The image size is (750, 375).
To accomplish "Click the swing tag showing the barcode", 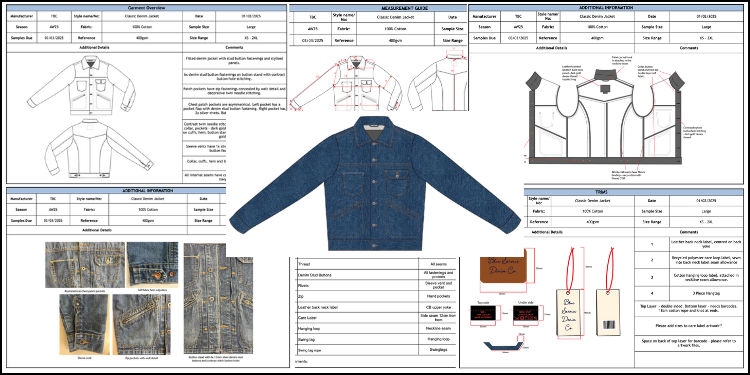I will 607,313.
